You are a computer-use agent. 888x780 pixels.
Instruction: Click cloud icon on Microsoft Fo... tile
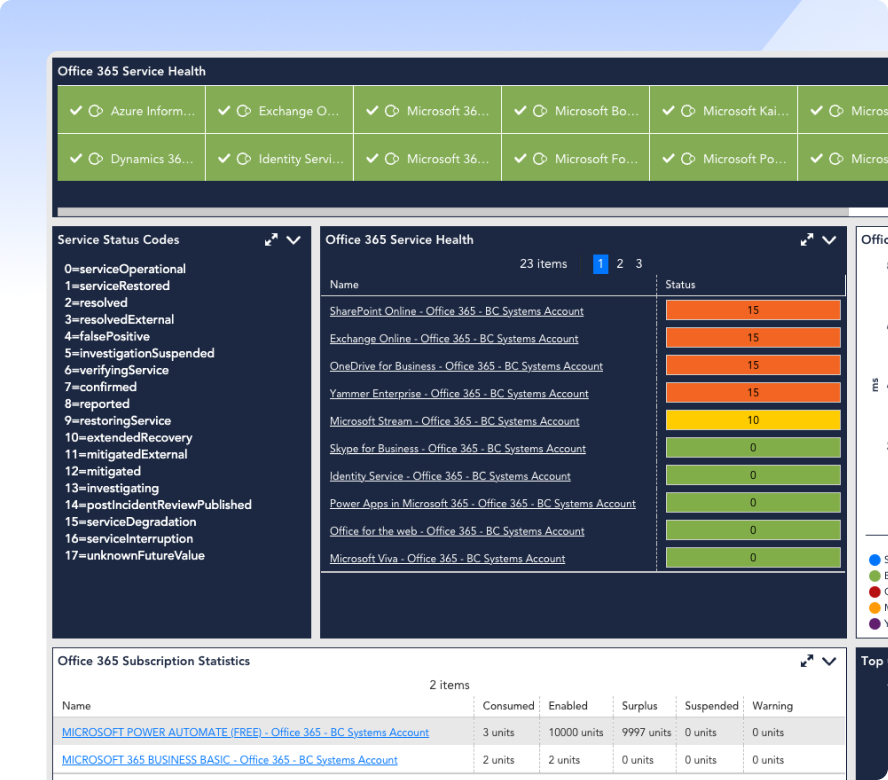(x=540, y=159)
